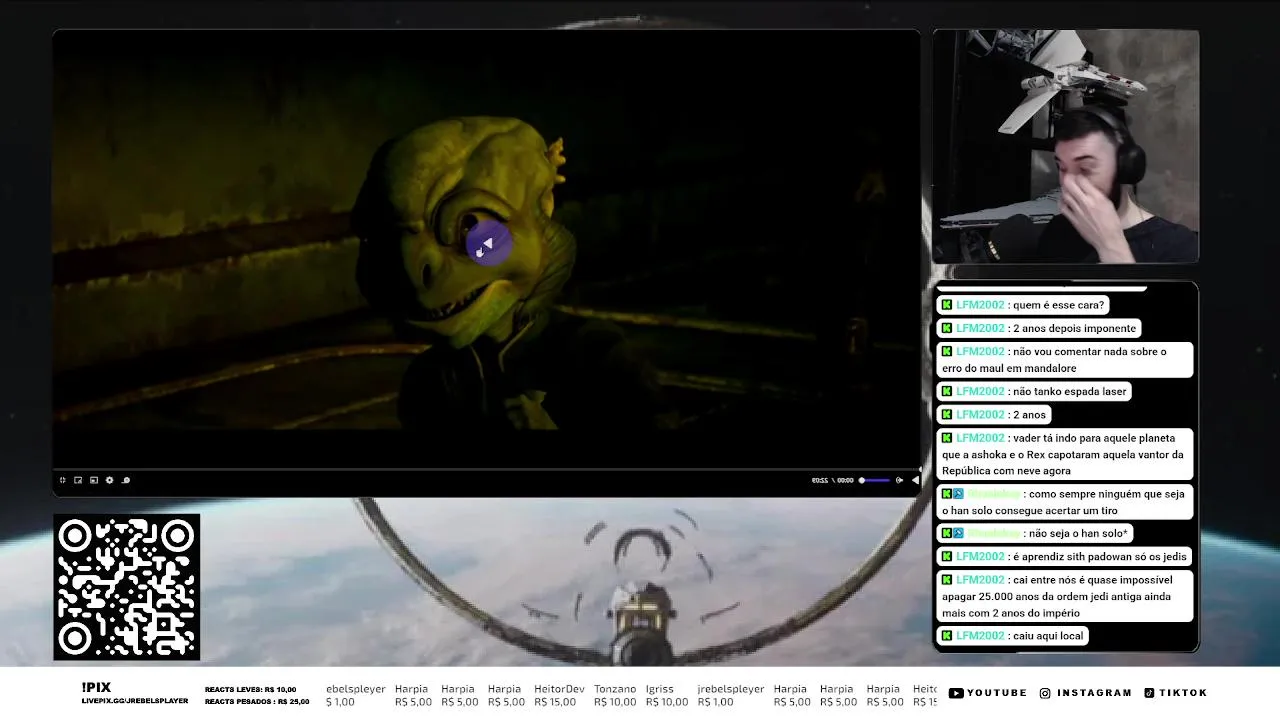Click the message 'cai entre nós é quase impossível'
Screen dimensions: 1280x720
(1065, 596)
